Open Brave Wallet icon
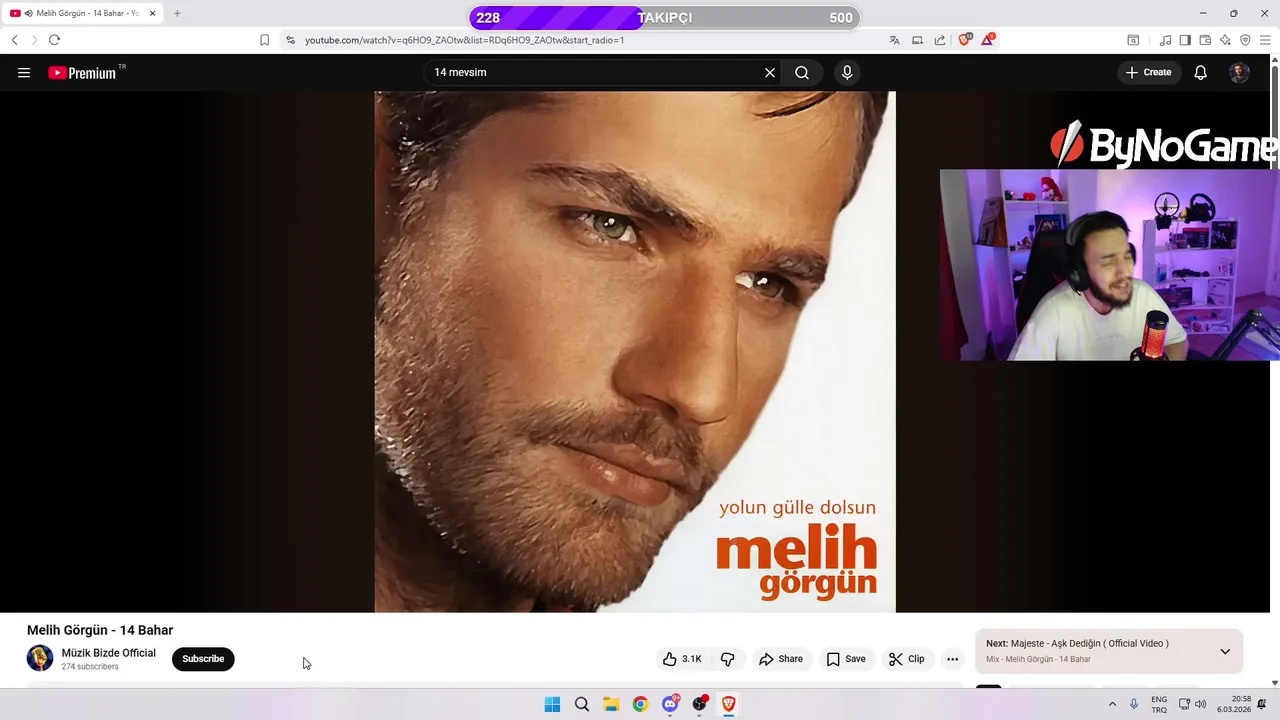The width and height of the screenshot is (1280, 720). (x=1205, y=40)
